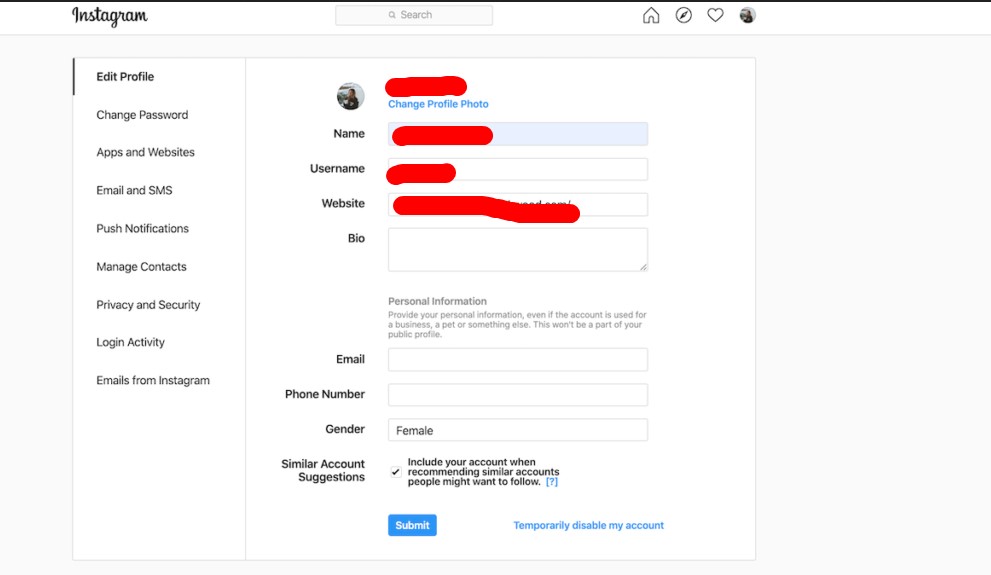Open the Activity heart icon
Viewport: 991px width, 575px height.
point(715,15)
